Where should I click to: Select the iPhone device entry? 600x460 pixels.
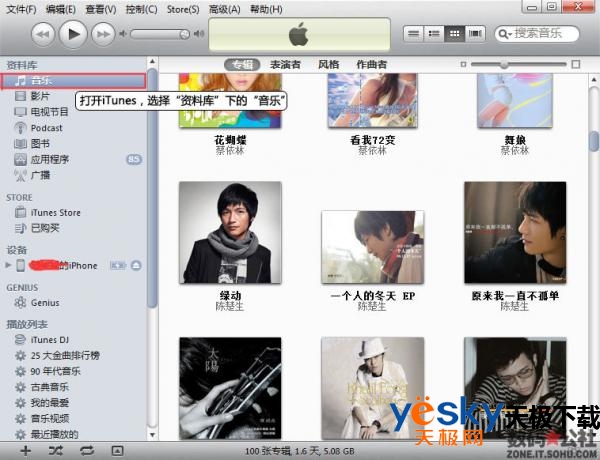(63, 265)
